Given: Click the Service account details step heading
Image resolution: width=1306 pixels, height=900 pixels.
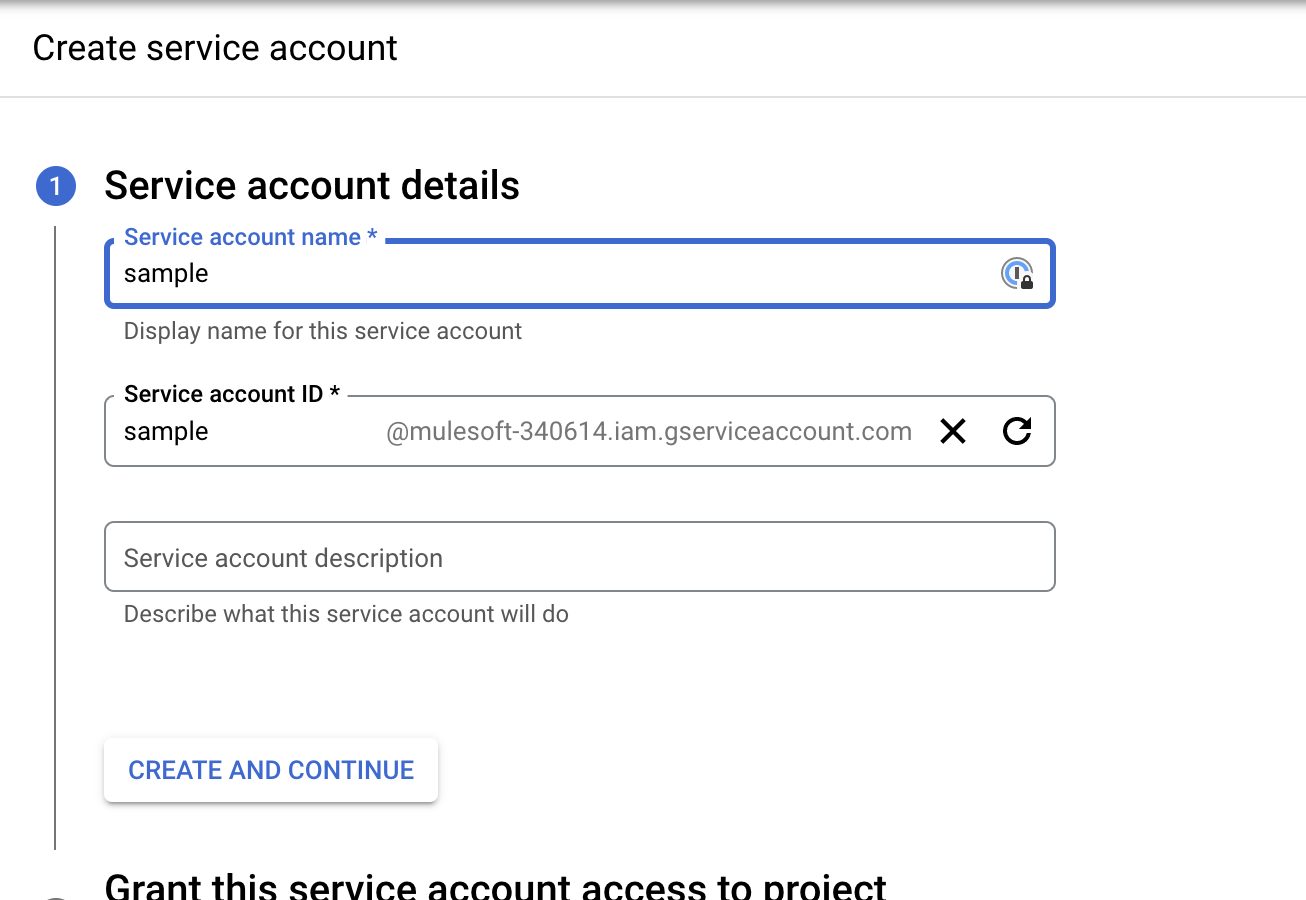Looking at the screenshot, I should pos(312,186).
